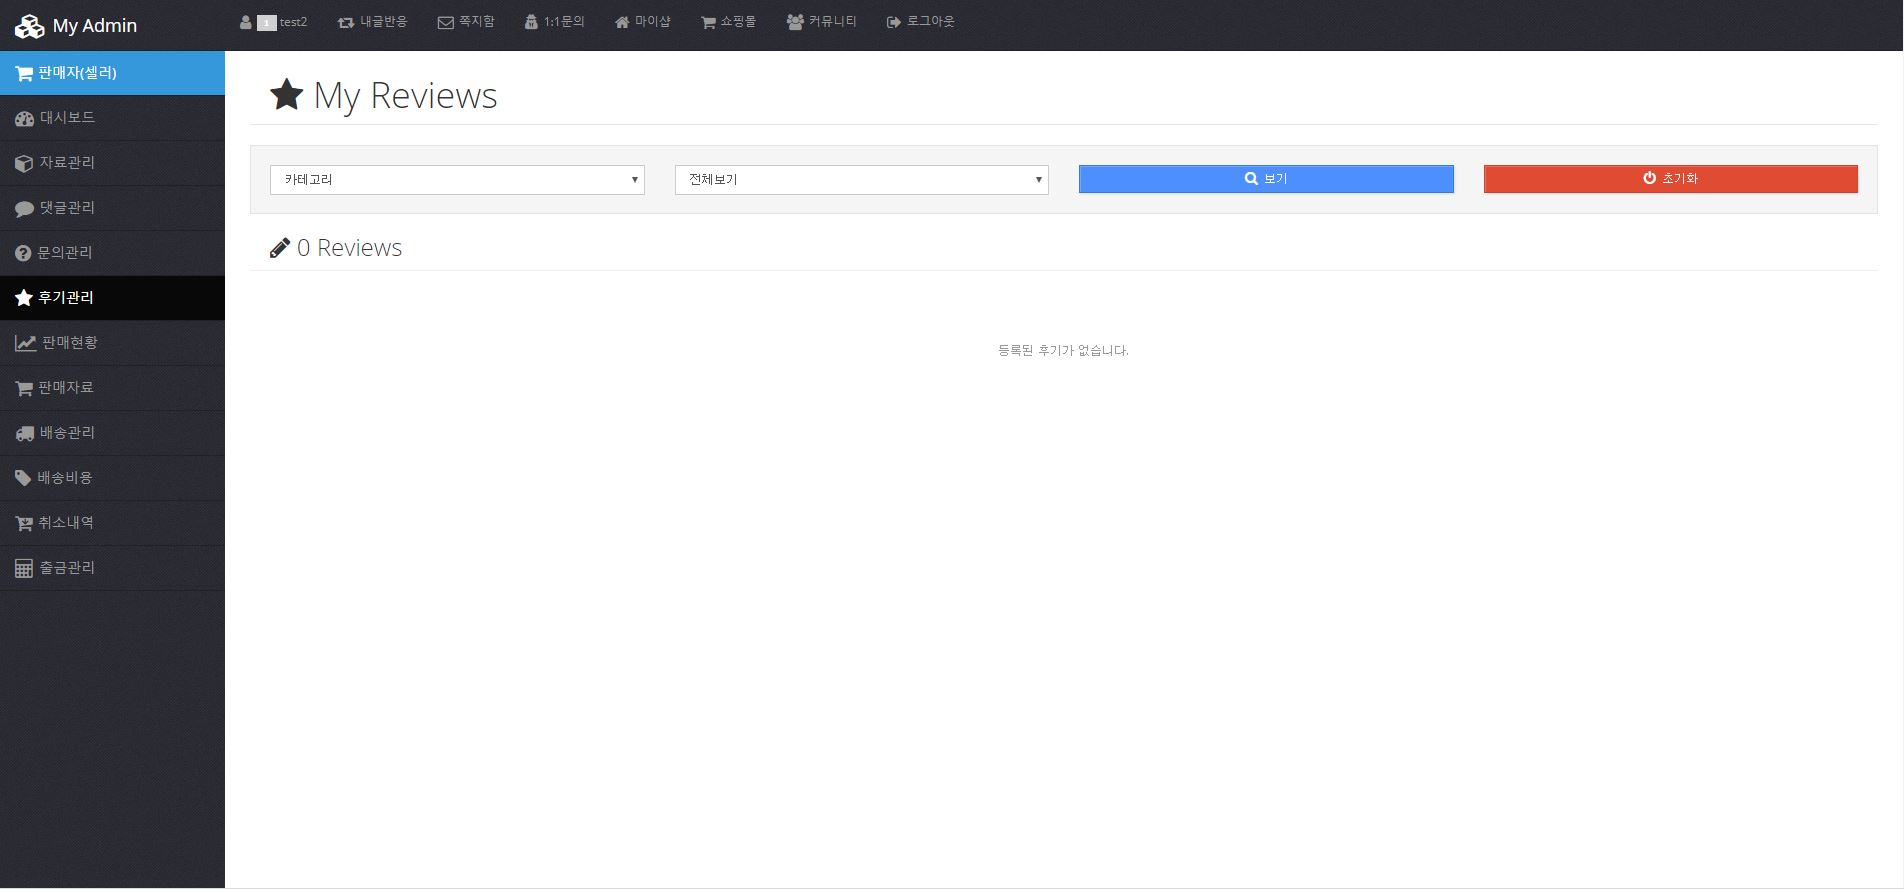Open the 전체보기 dropdown

pyautogui.click(x=861, y=180)
